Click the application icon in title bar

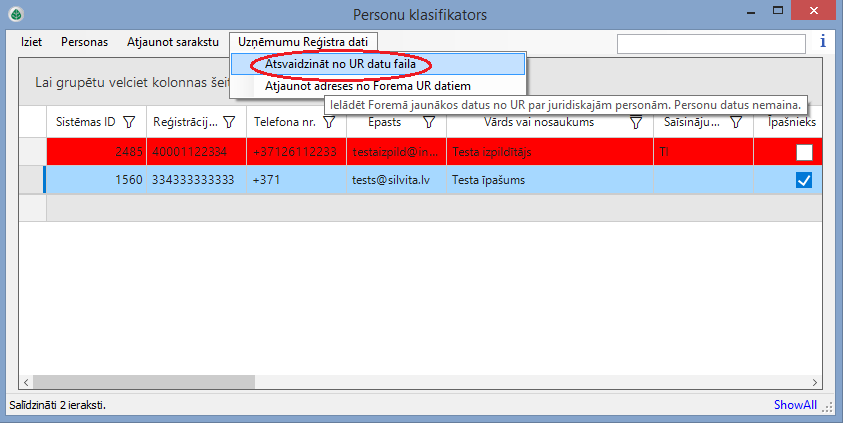14,14
